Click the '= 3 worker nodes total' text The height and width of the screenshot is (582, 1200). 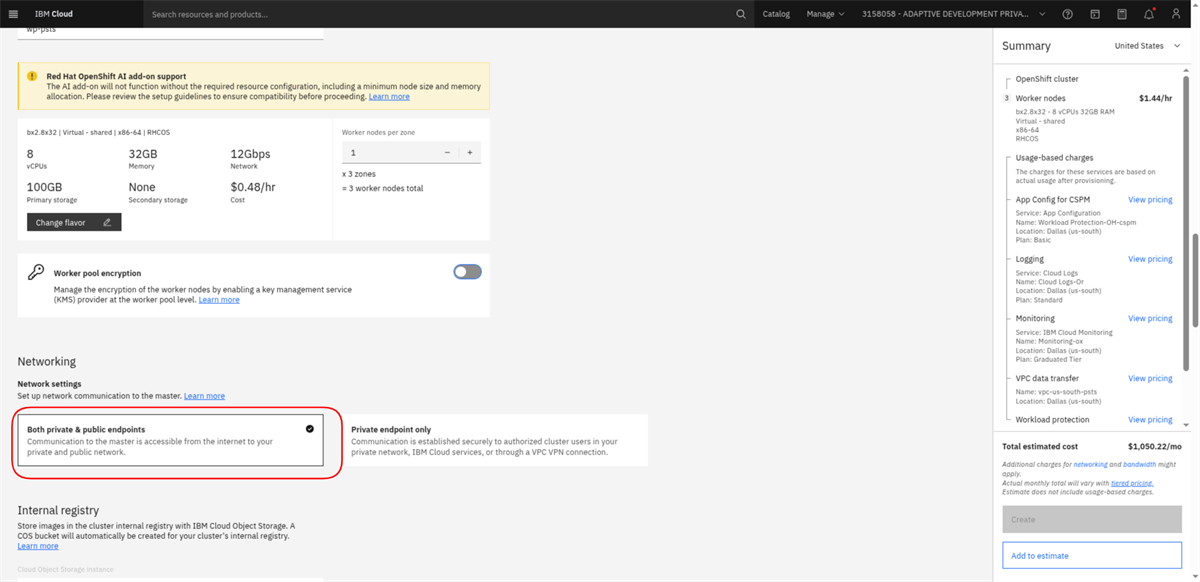click(x=382, y=188)
